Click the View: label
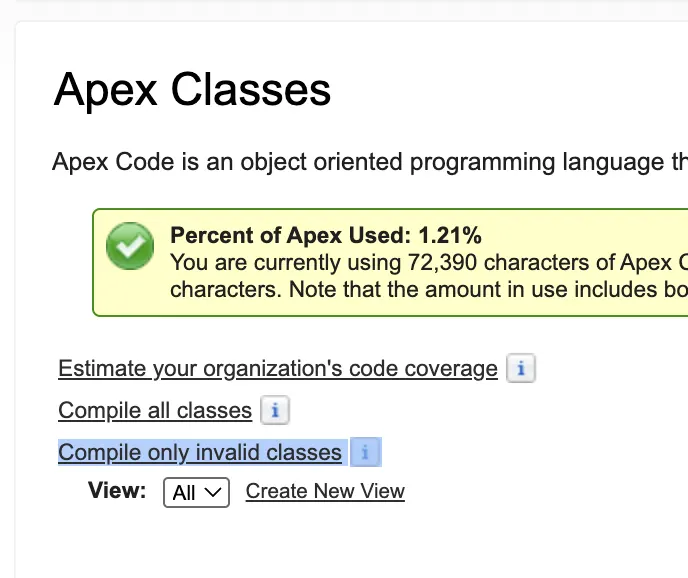 pyautogui.click(x=117, y=490)
